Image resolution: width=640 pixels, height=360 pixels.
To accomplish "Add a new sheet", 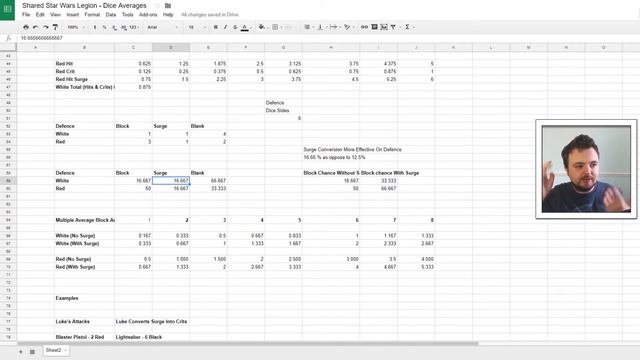I will tap(21, 351).
